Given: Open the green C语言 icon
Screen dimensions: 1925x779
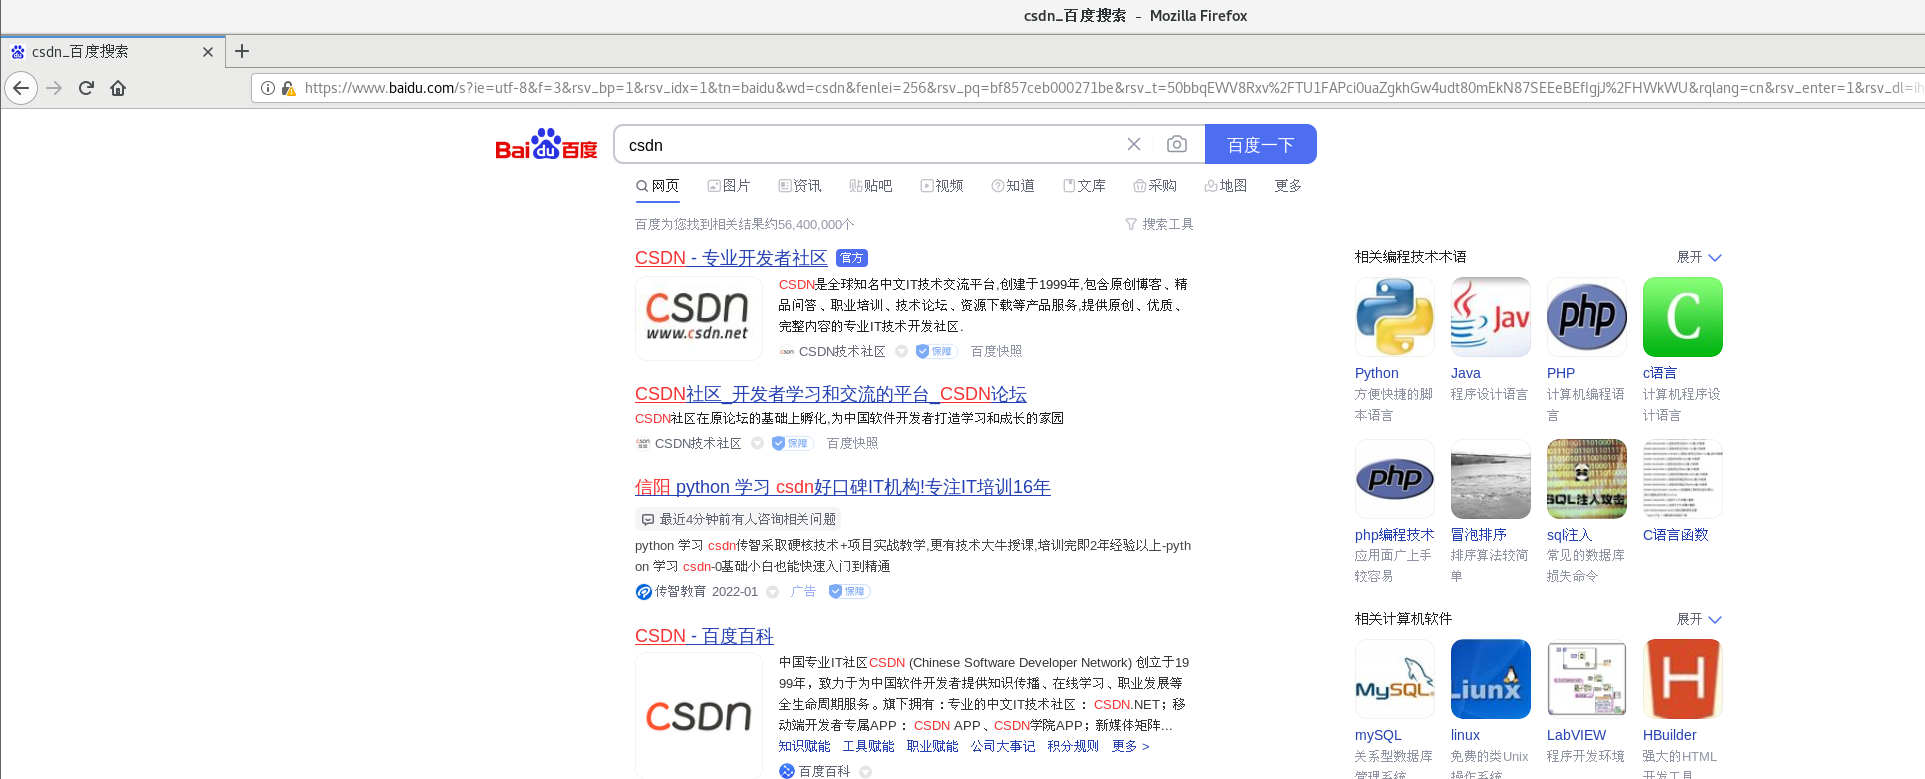Looking at the screenshot, I should tap(1683, 317).
